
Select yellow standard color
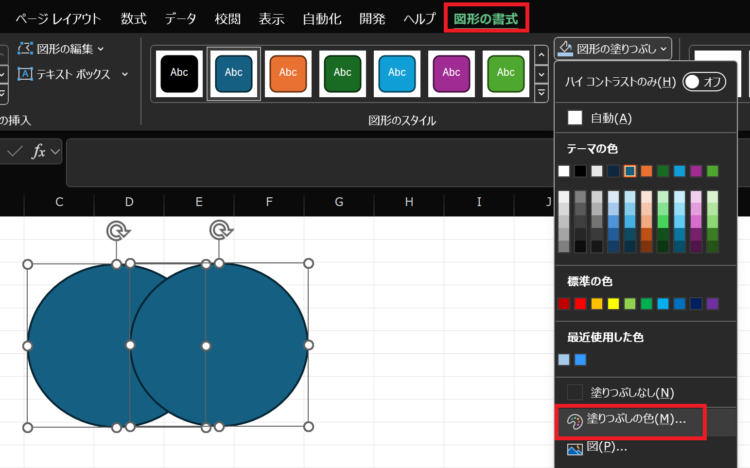tap(613, 303)
